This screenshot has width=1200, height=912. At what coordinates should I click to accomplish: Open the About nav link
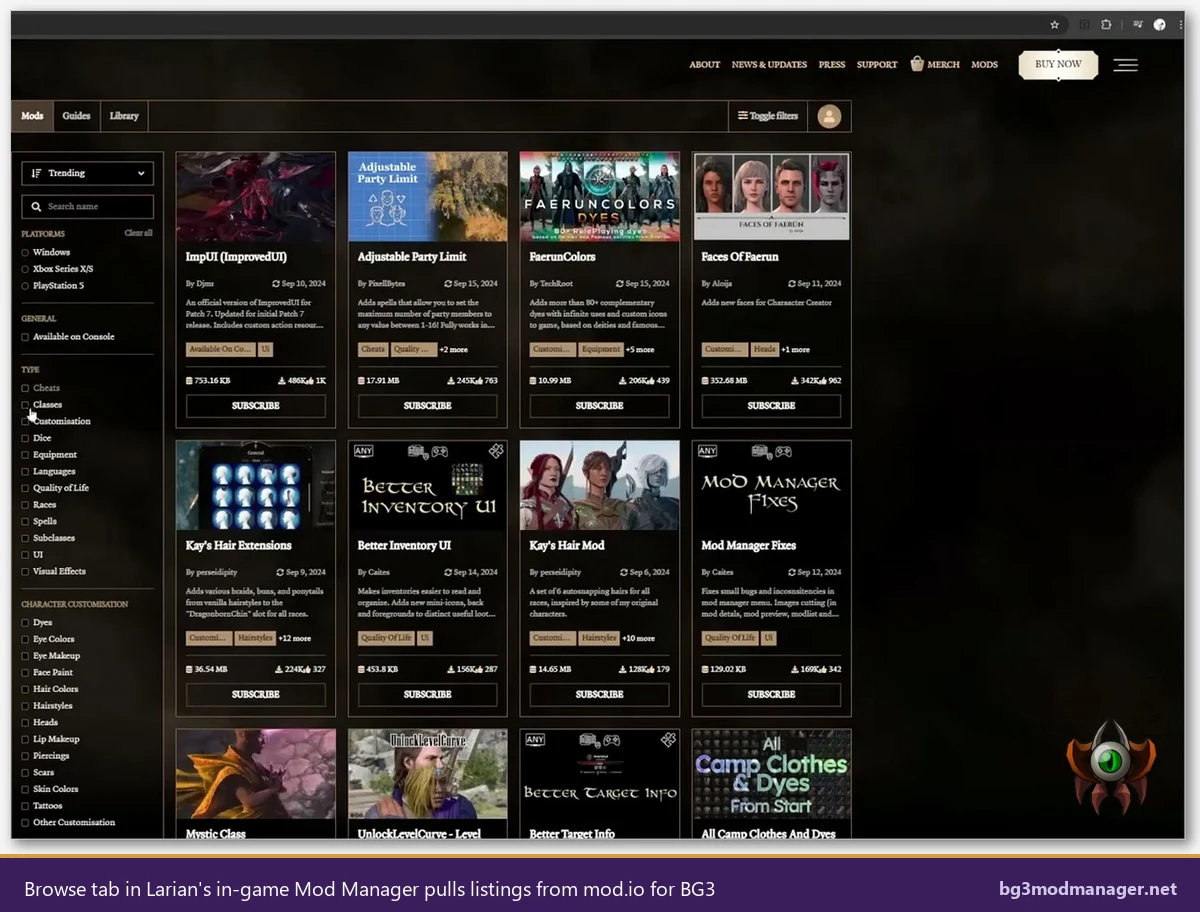tap(704, 65)
